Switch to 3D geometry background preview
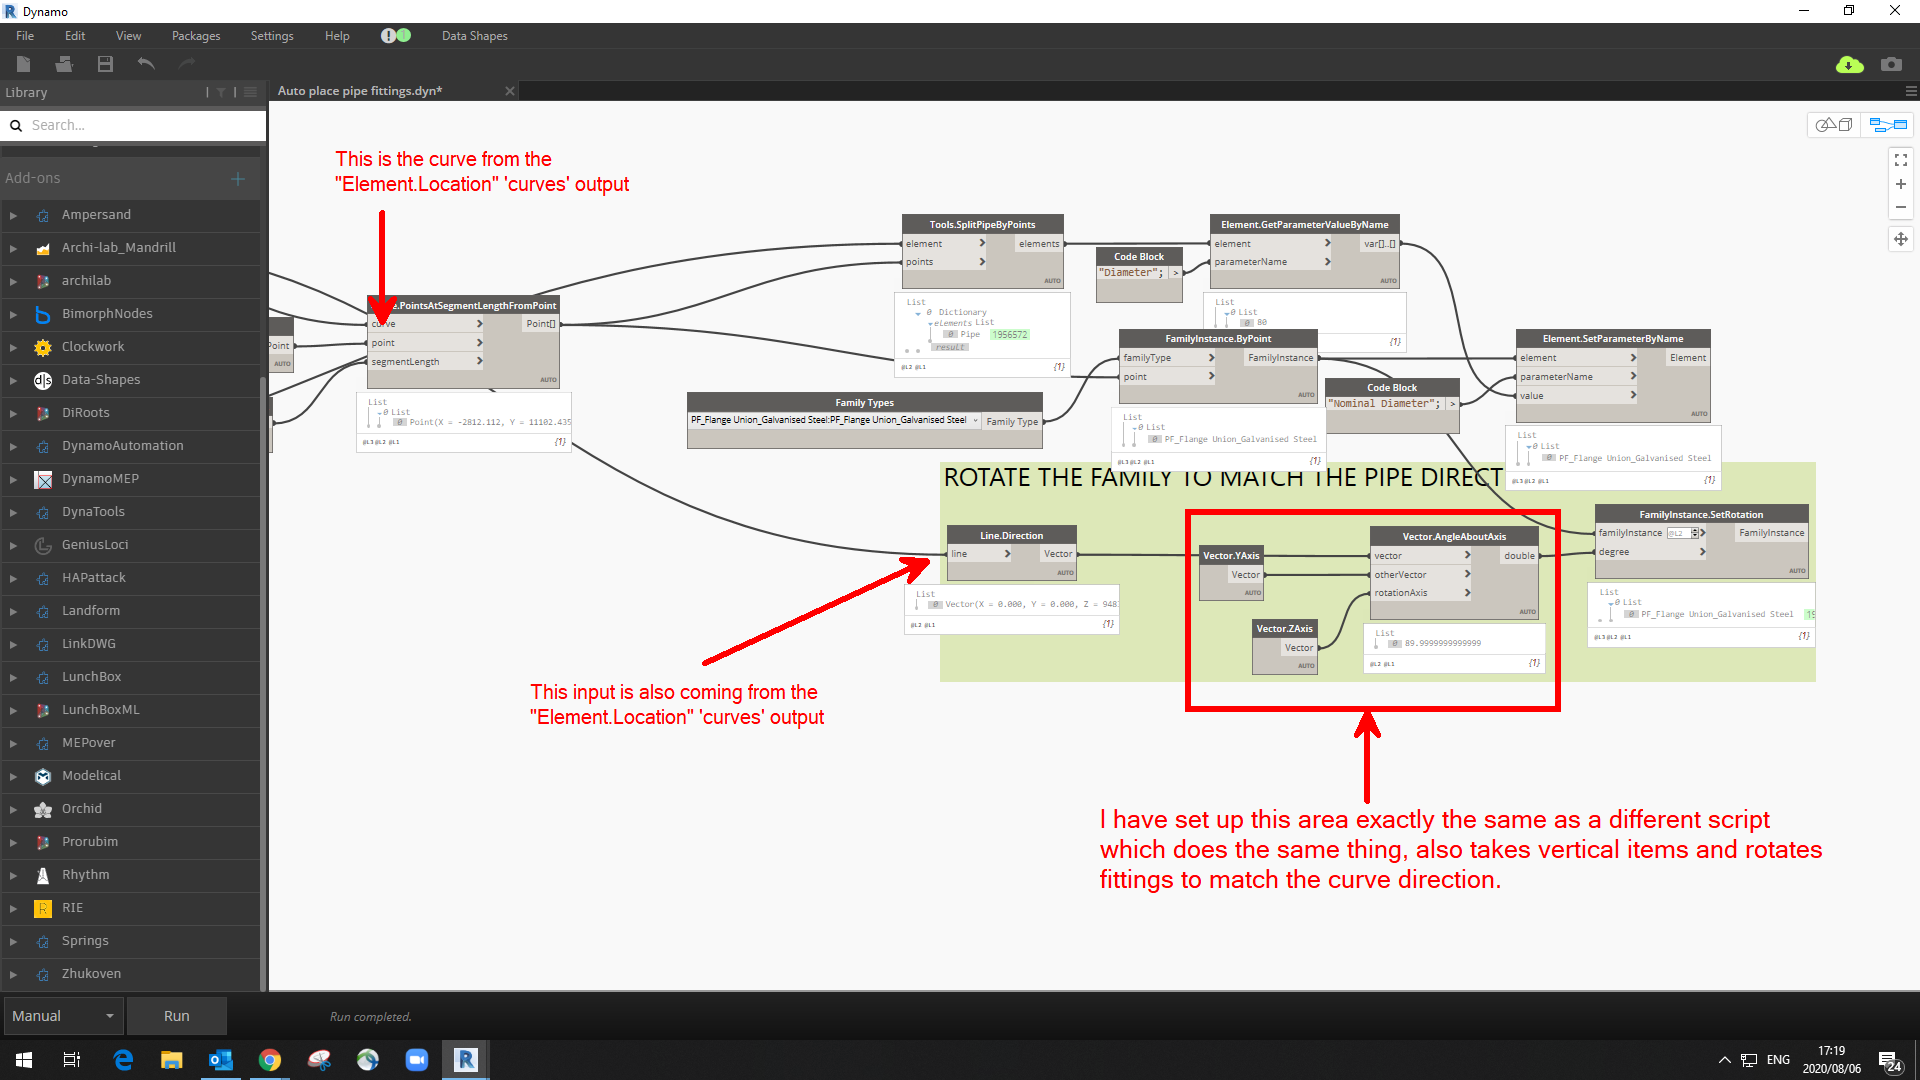This screenshot has width=1920, height=1080. point(1834,125)
